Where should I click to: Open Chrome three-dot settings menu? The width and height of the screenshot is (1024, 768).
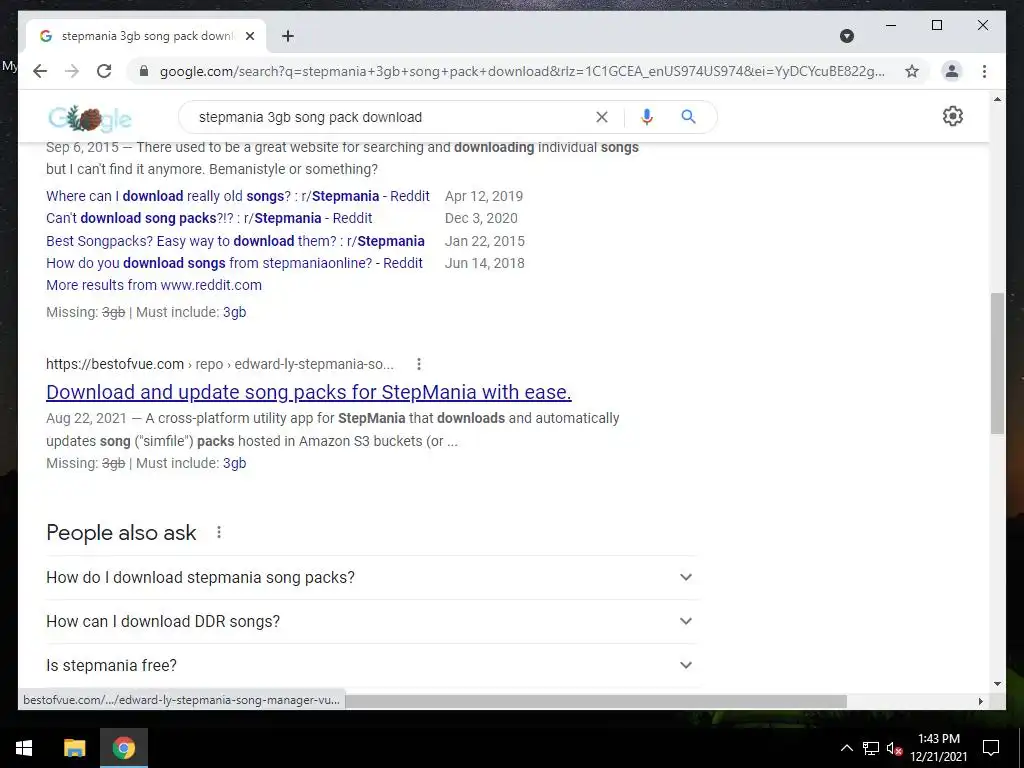pyautogui.click(x=984, y=71)
